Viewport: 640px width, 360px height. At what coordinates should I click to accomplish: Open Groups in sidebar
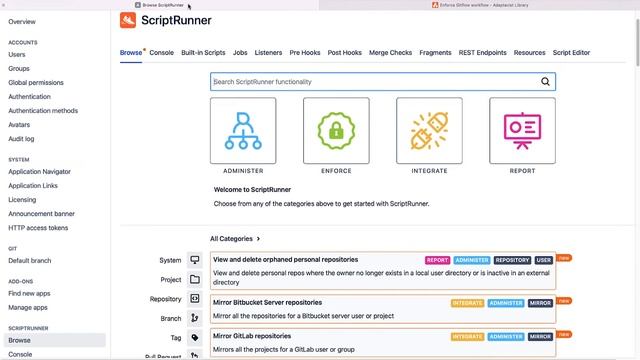pos(19,69)
